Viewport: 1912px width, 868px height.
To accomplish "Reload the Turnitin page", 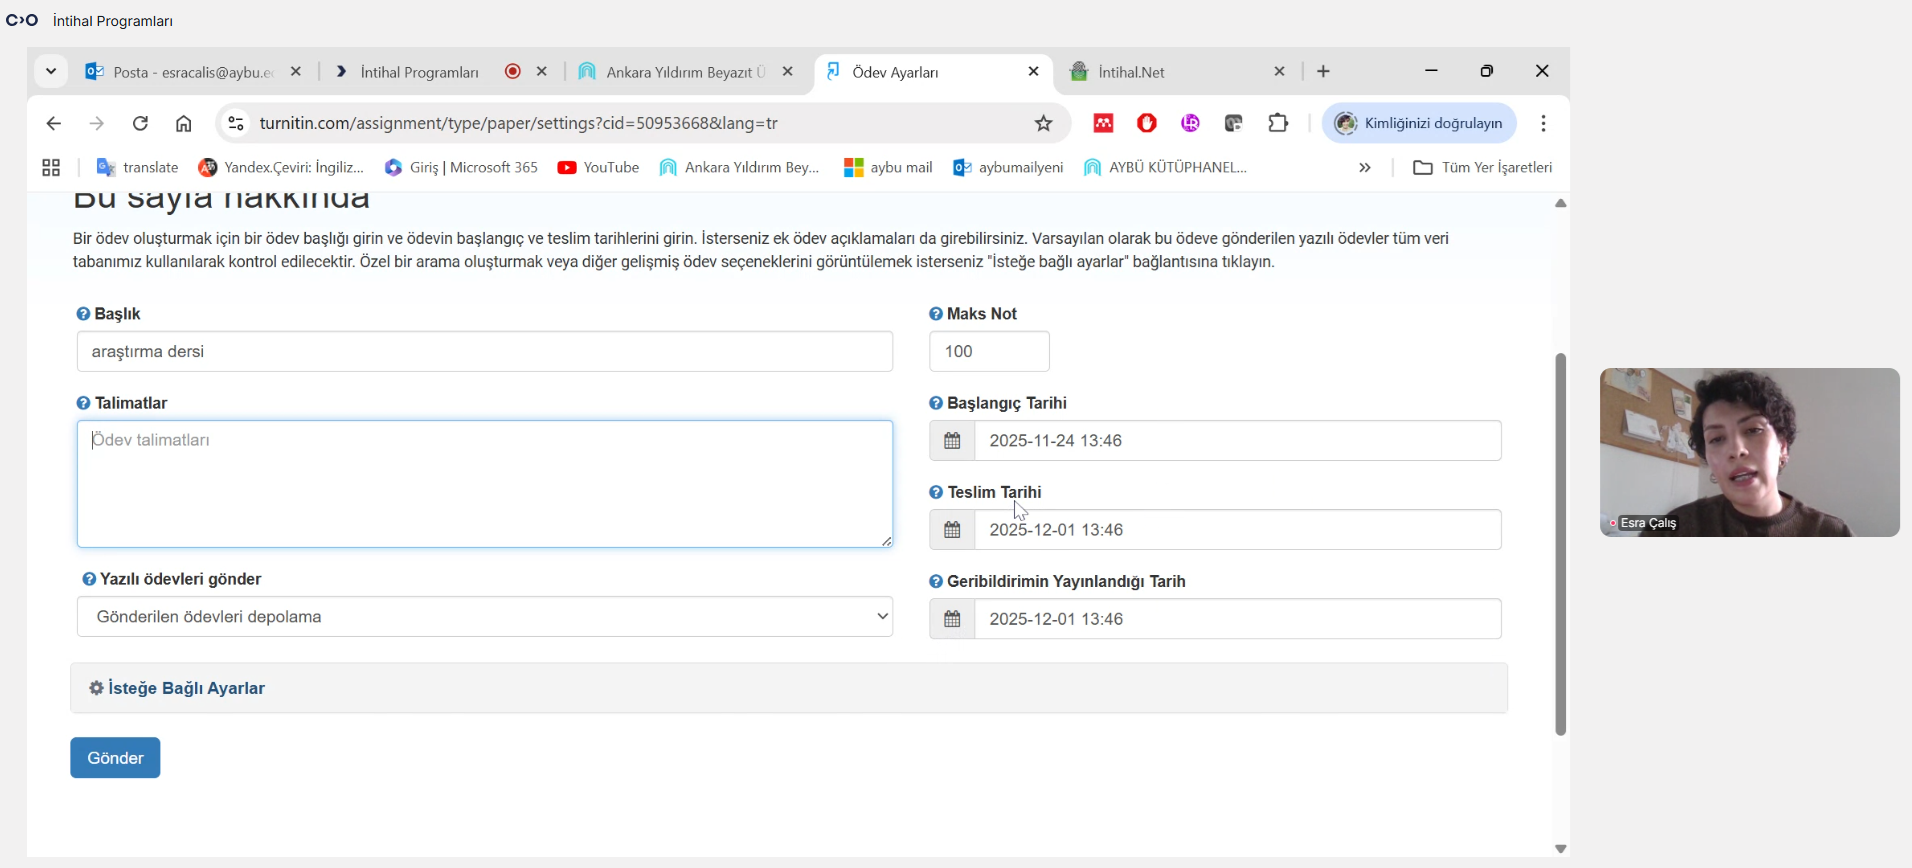I will pyautogui.click(x=140, y=123).
